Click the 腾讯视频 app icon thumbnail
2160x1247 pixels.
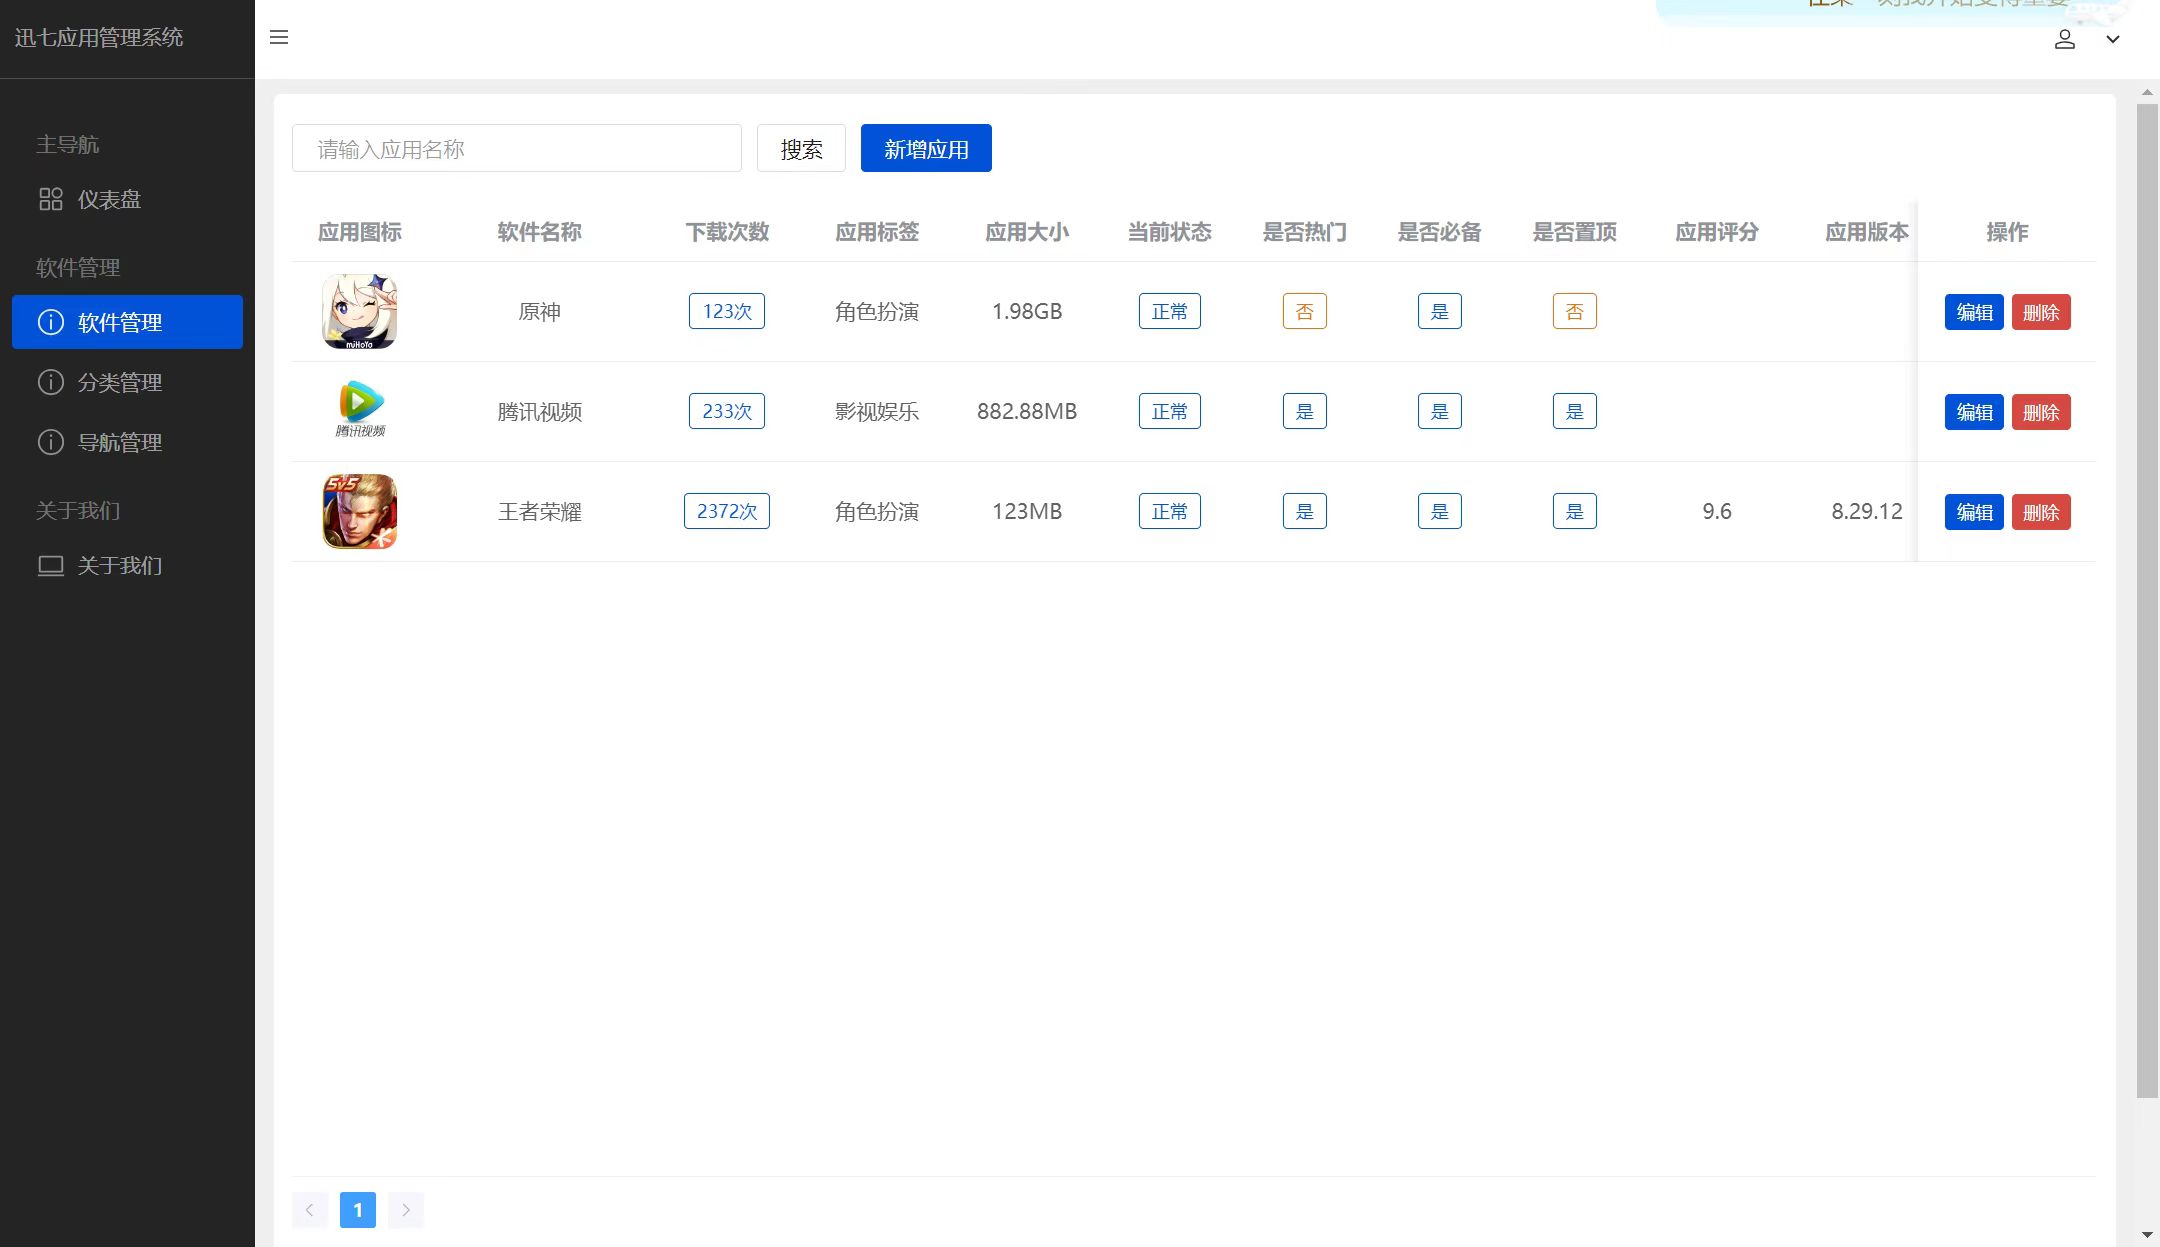(x=358, y=410)
